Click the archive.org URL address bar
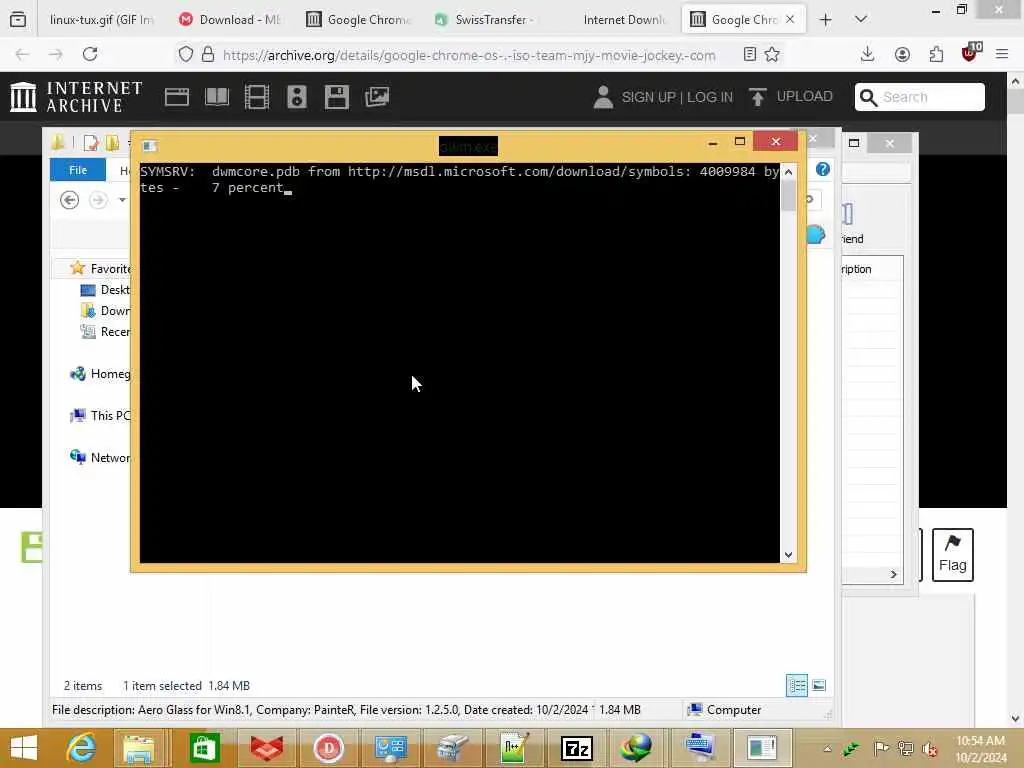 point(469,56)
